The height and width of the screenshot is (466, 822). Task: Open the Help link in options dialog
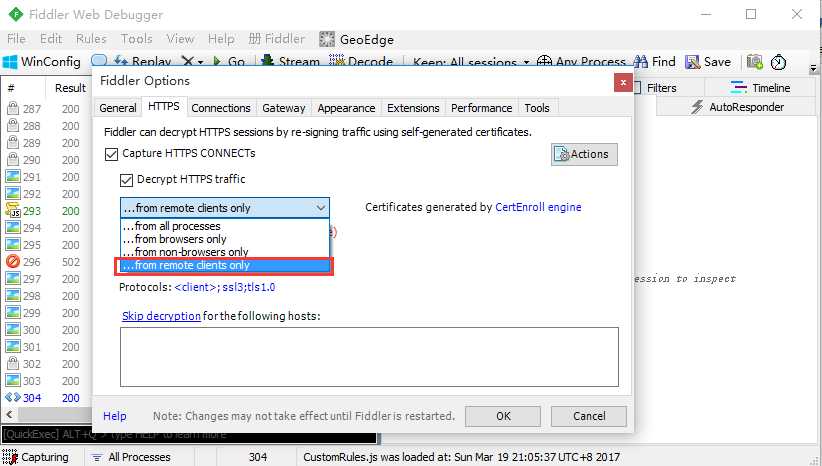coord(114,416)
